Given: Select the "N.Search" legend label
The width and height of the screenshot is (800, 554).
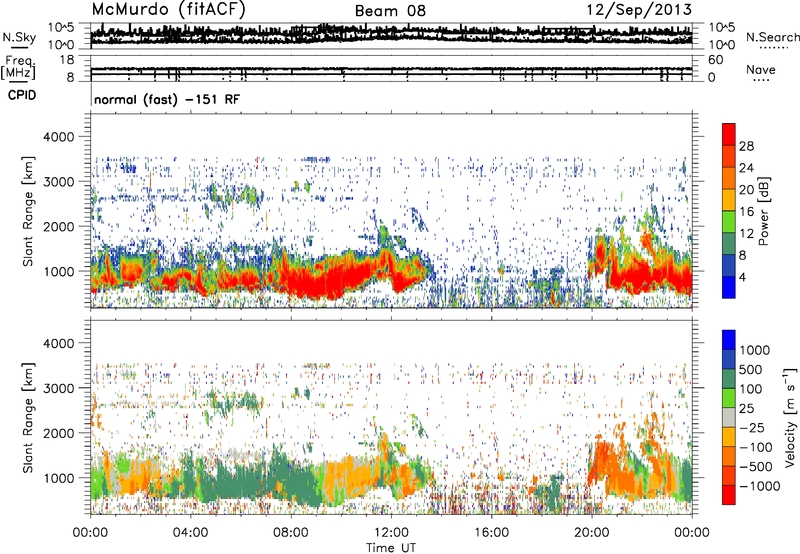Looking at the screenshot, I should pos(772,37).
